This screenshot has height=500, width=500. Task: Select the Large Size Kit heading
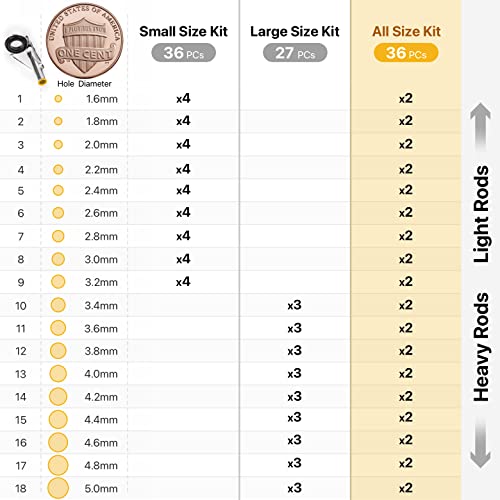295,32
